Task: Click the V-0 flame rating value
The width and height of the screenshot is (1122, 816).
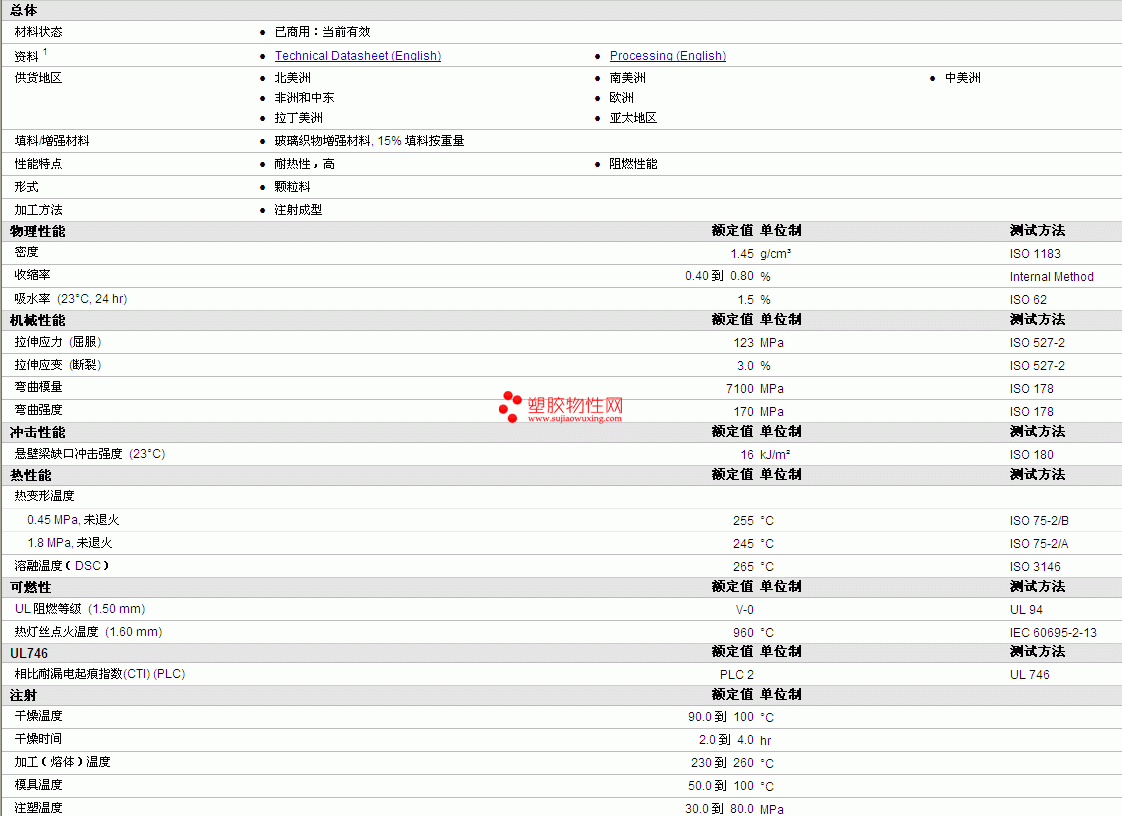Action: coord(745,610)
